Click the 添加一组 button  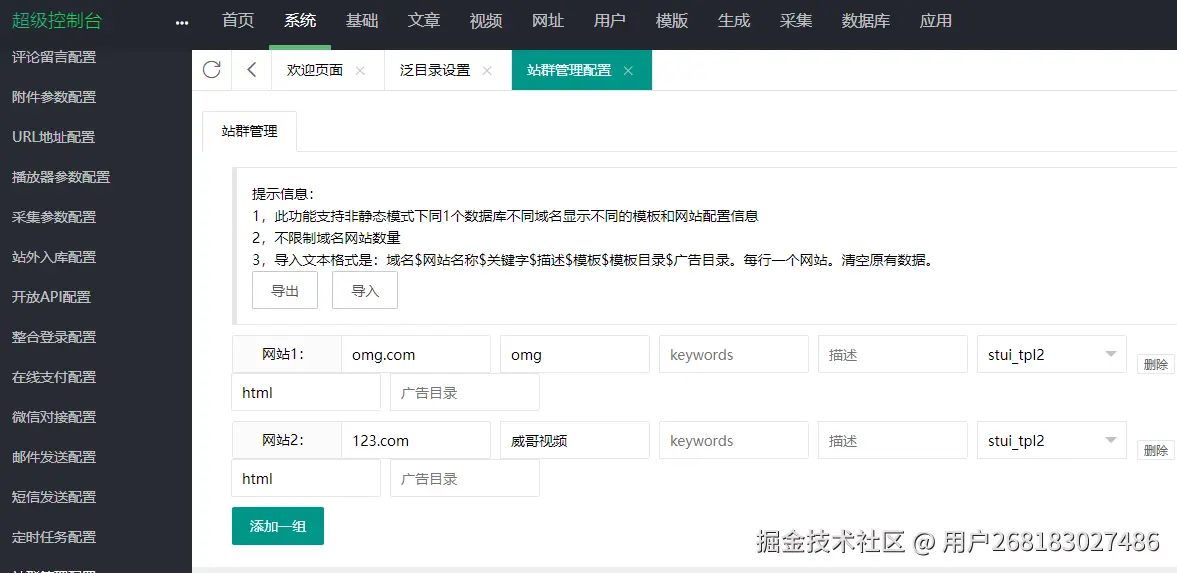click(278, 526)
